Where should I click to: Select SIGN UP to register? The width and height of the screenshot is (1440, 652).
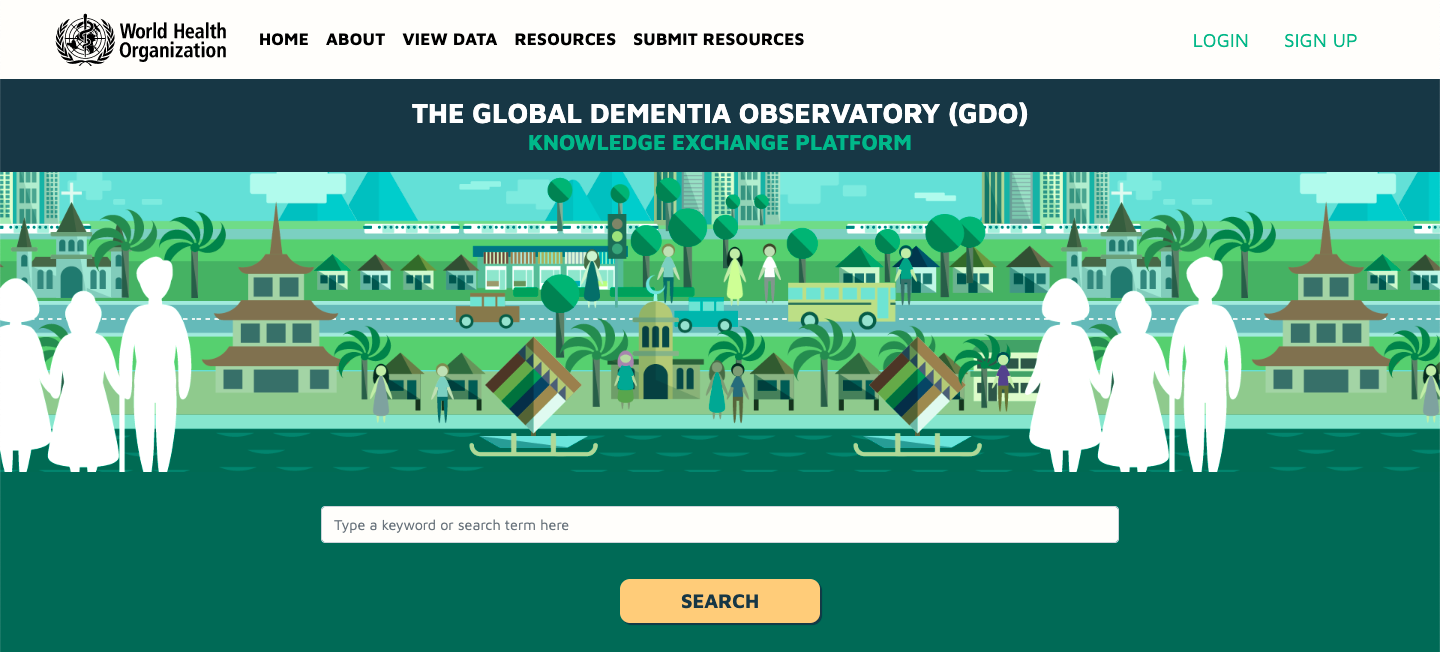click(1320, 41)
